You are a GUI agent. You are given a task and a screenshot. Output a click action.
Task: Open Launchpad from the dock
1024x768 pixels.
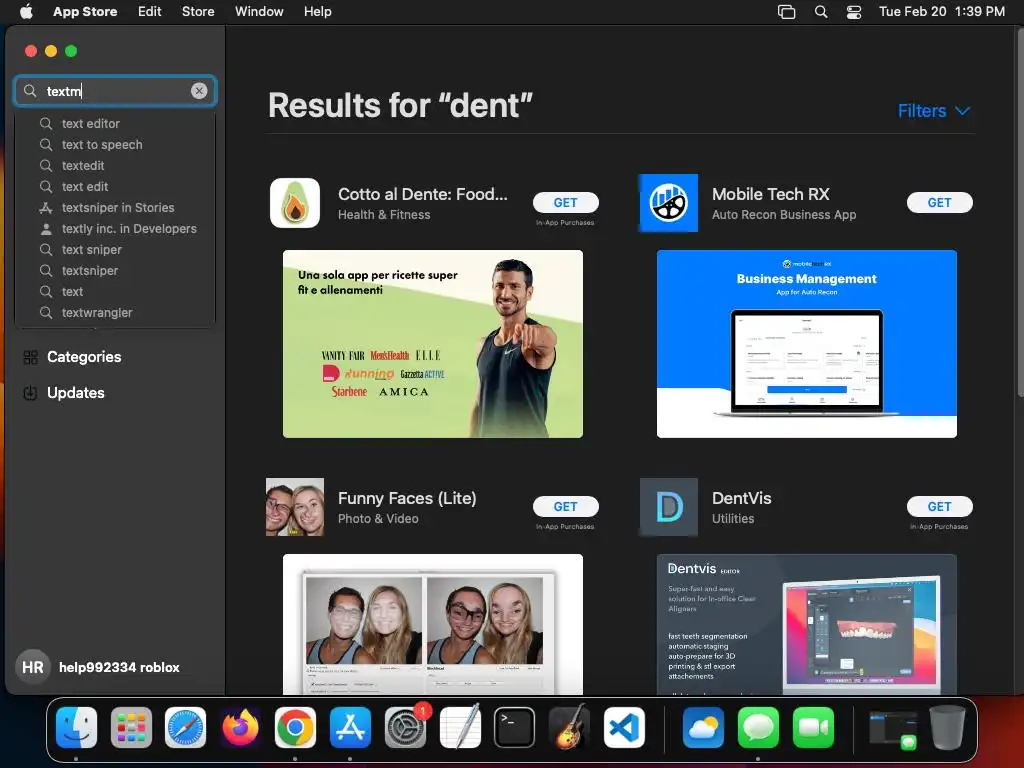pos(131,728)
